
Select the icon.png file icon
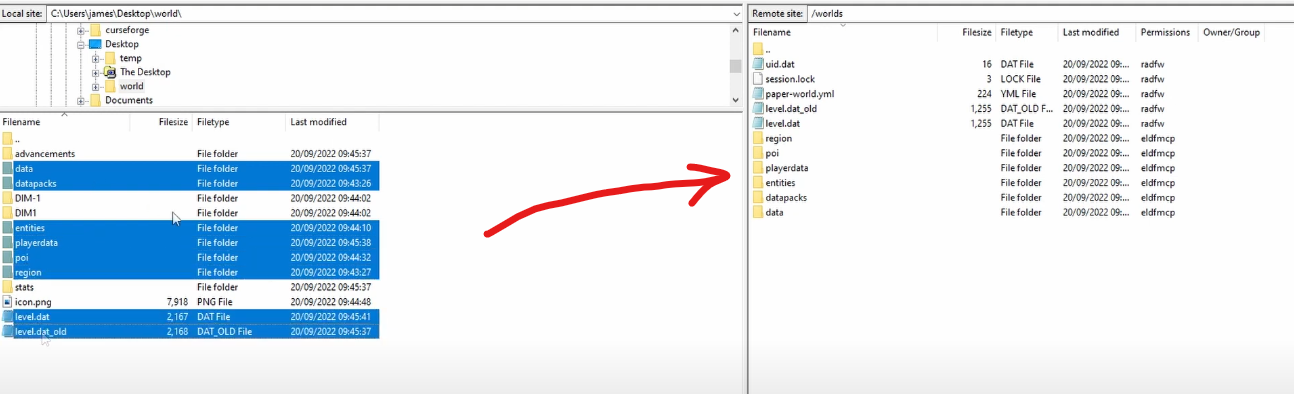[x=8, y=302]
